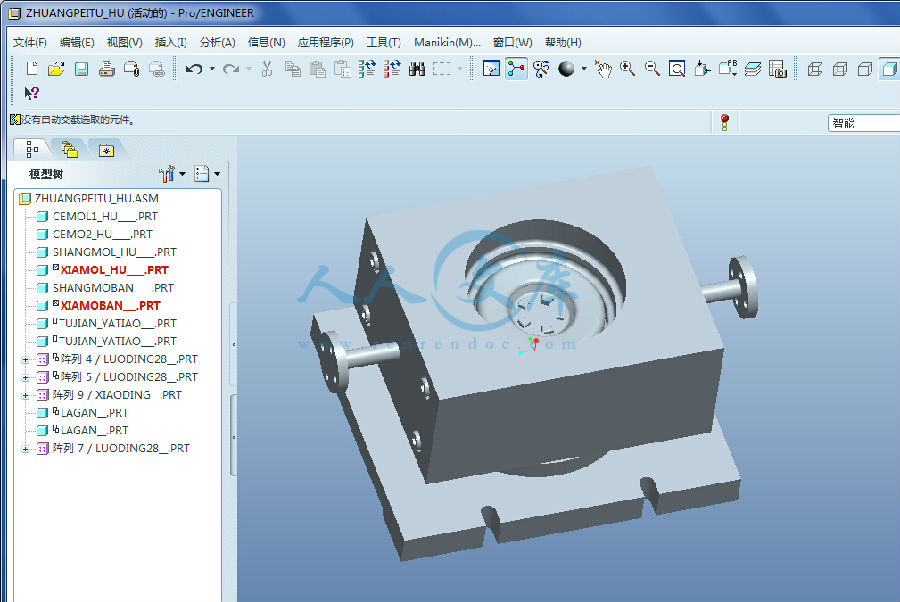Reorient the view with the orientation icon

[702, 69]
